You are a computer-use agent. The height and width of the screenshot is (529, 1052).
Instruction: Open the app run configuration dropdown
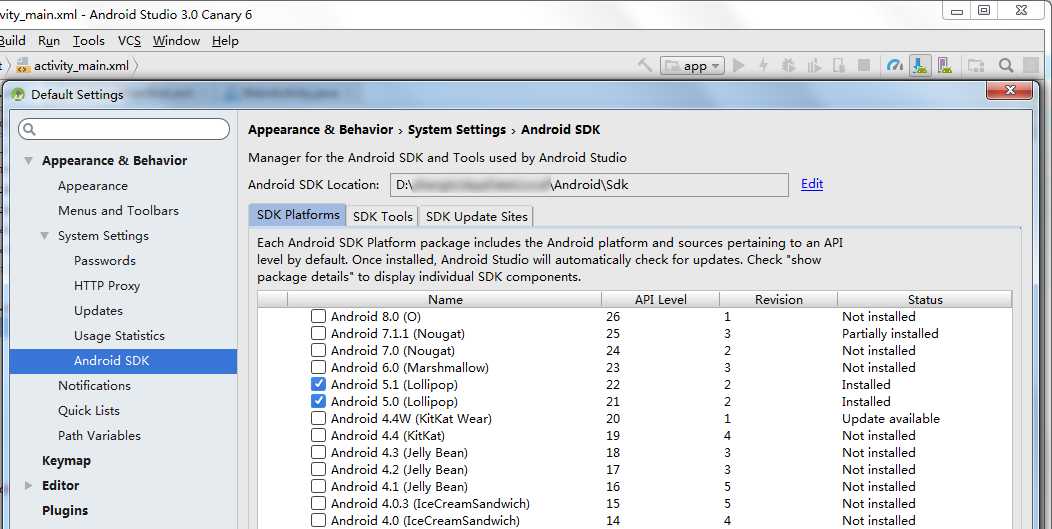tap(692, 65)
